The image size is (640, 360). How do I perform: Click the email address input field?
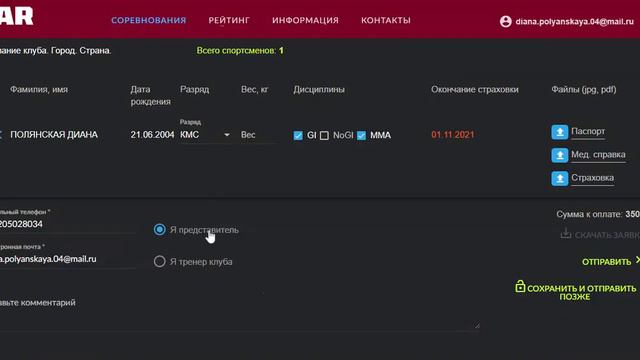coord(67,259)
